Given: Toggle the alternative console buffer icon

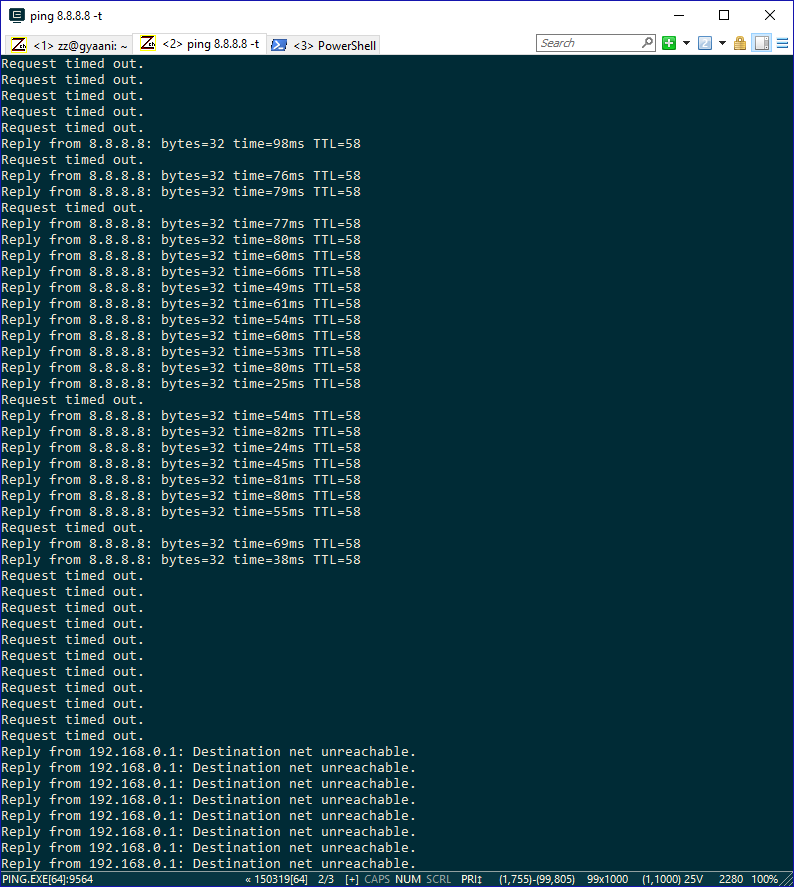Looking at the screenshot, I should [762, 43].
